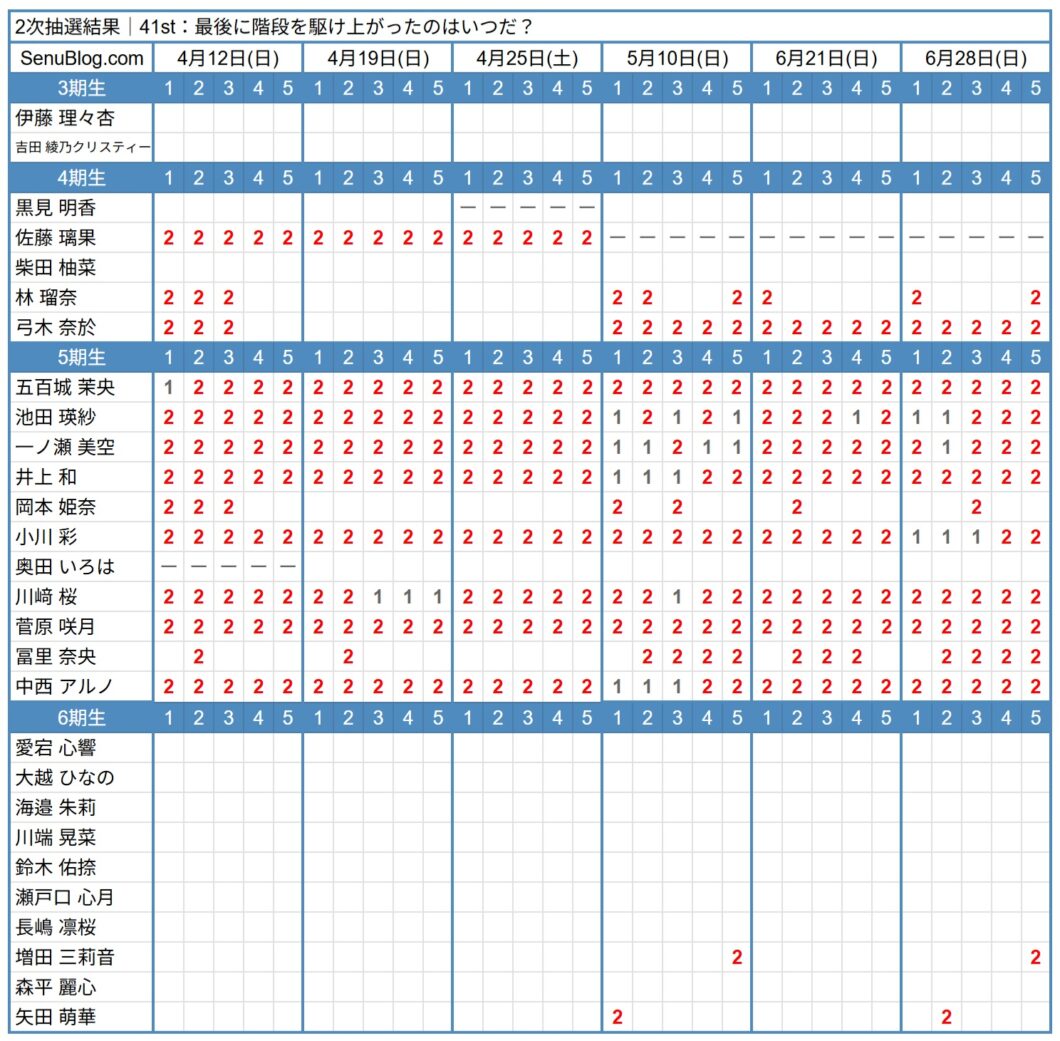Click the 4期生 section header
This screenshot has height=1041, width=1060.
click(x=78, y=178)
